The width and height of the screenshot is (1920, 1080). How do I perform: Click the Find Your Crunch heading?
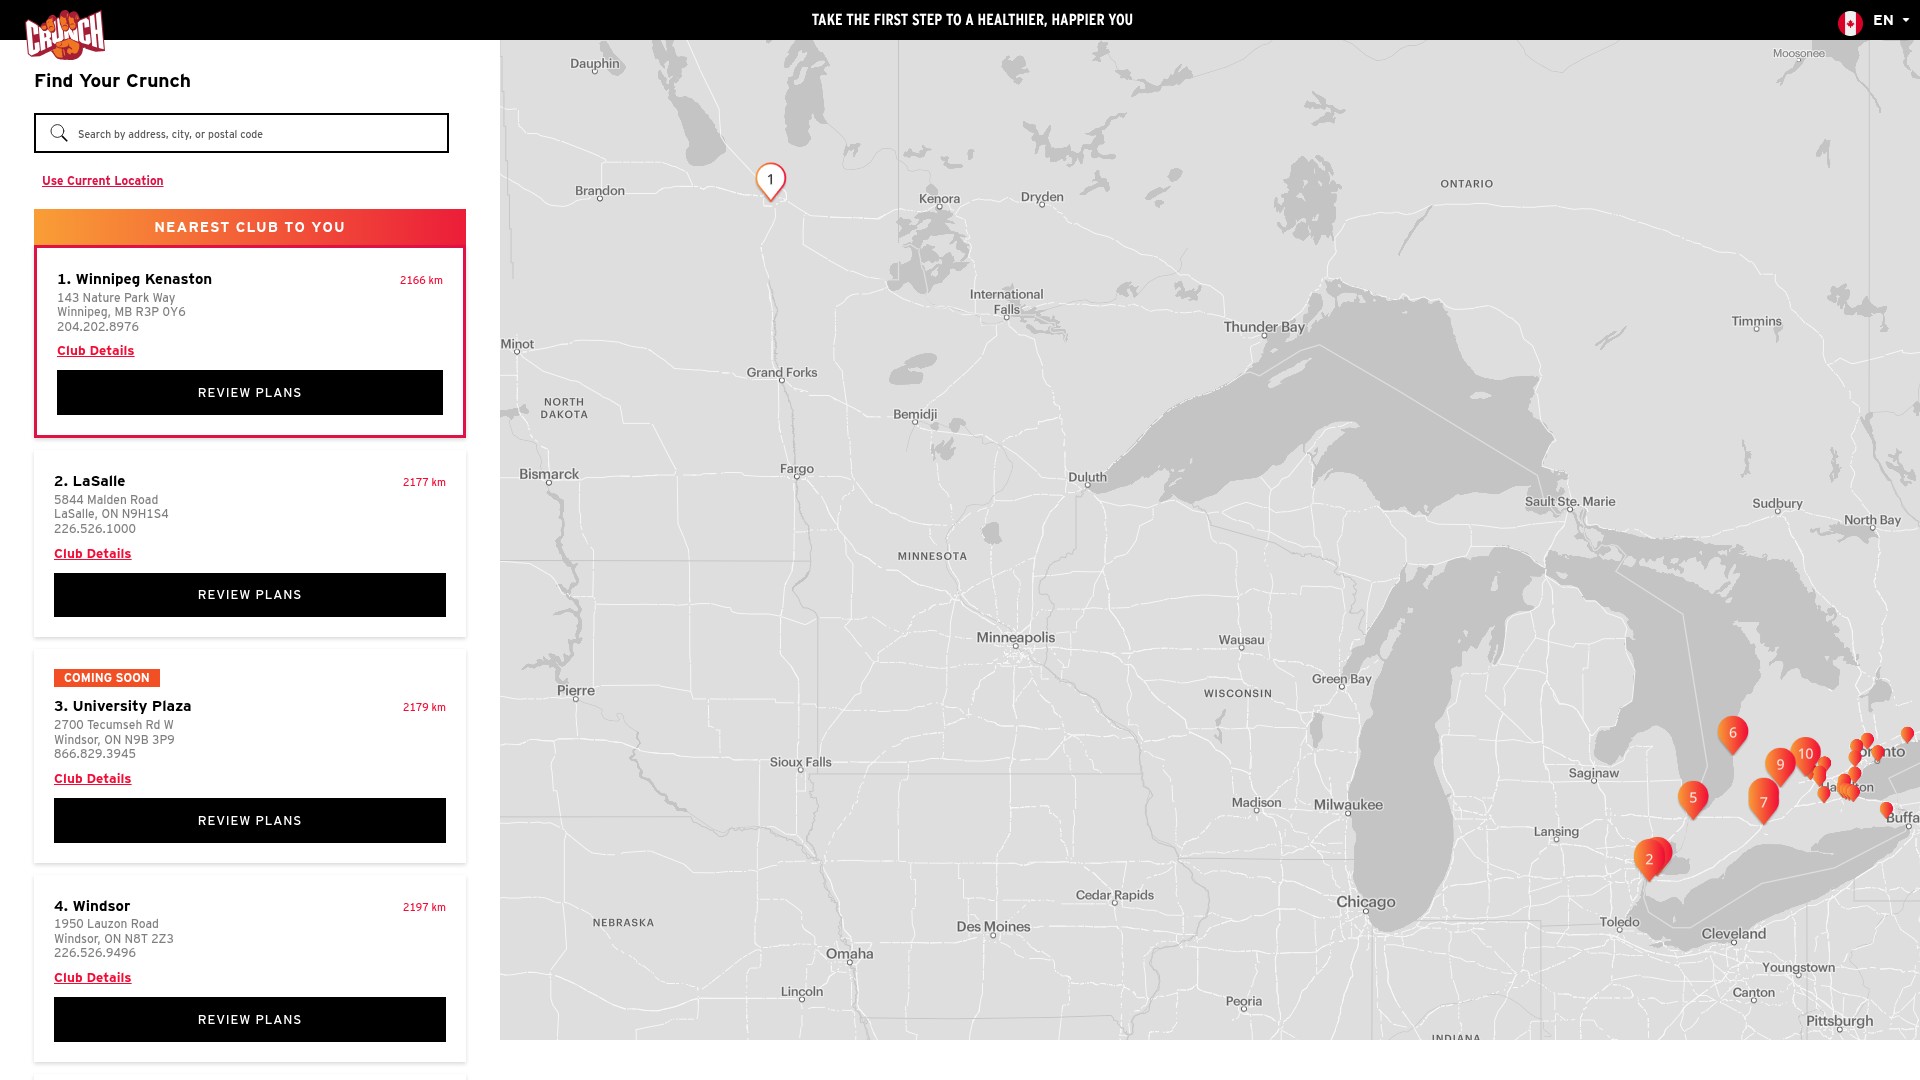[x=112, y=81]
